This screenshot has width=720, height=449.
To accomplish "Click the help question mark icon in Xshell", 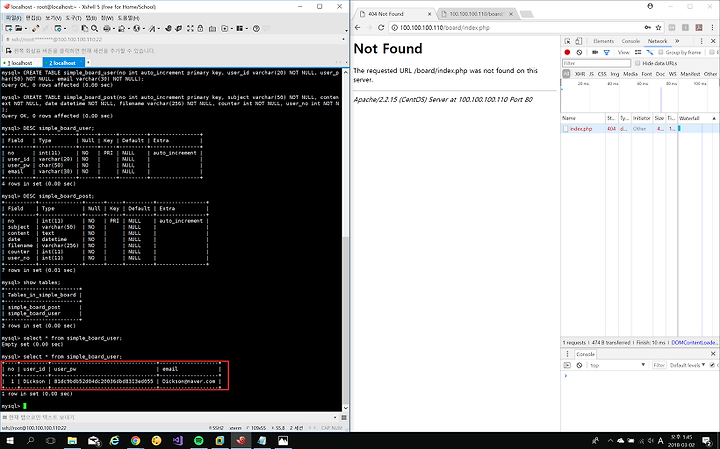I will tap(256, 28).
